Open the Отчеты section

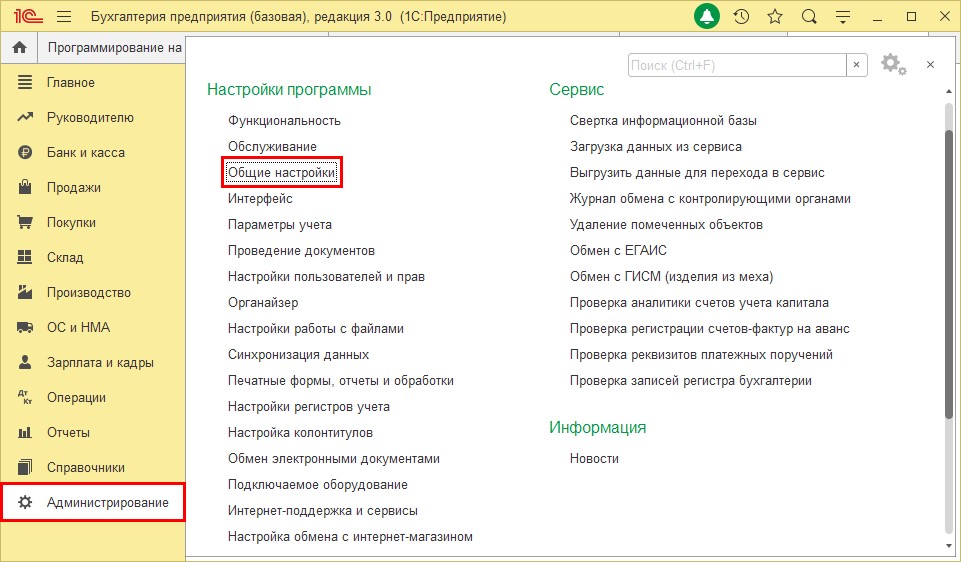(68, 432)
